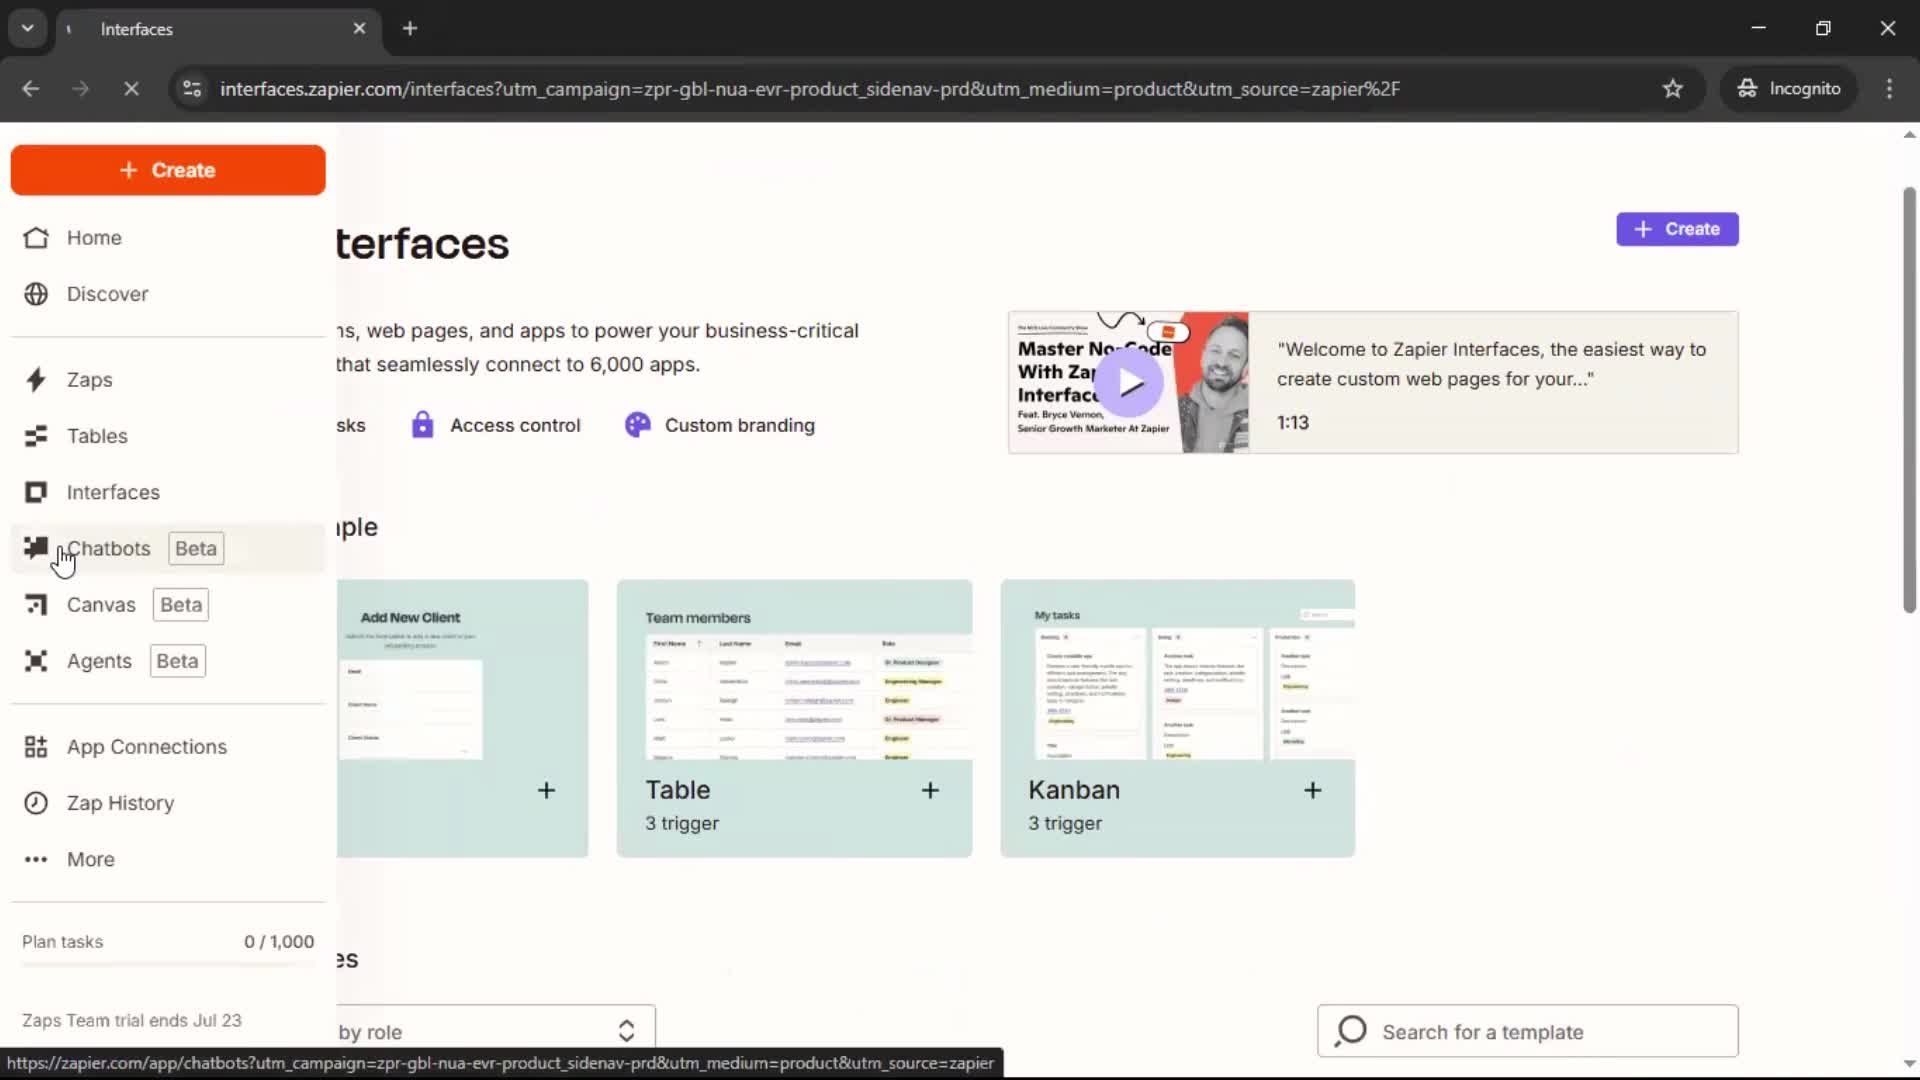Image resolution: width=1920 pixels, height=1080 pixels.
Task: Click the Discover globe icon
Action: pos(36,294)
